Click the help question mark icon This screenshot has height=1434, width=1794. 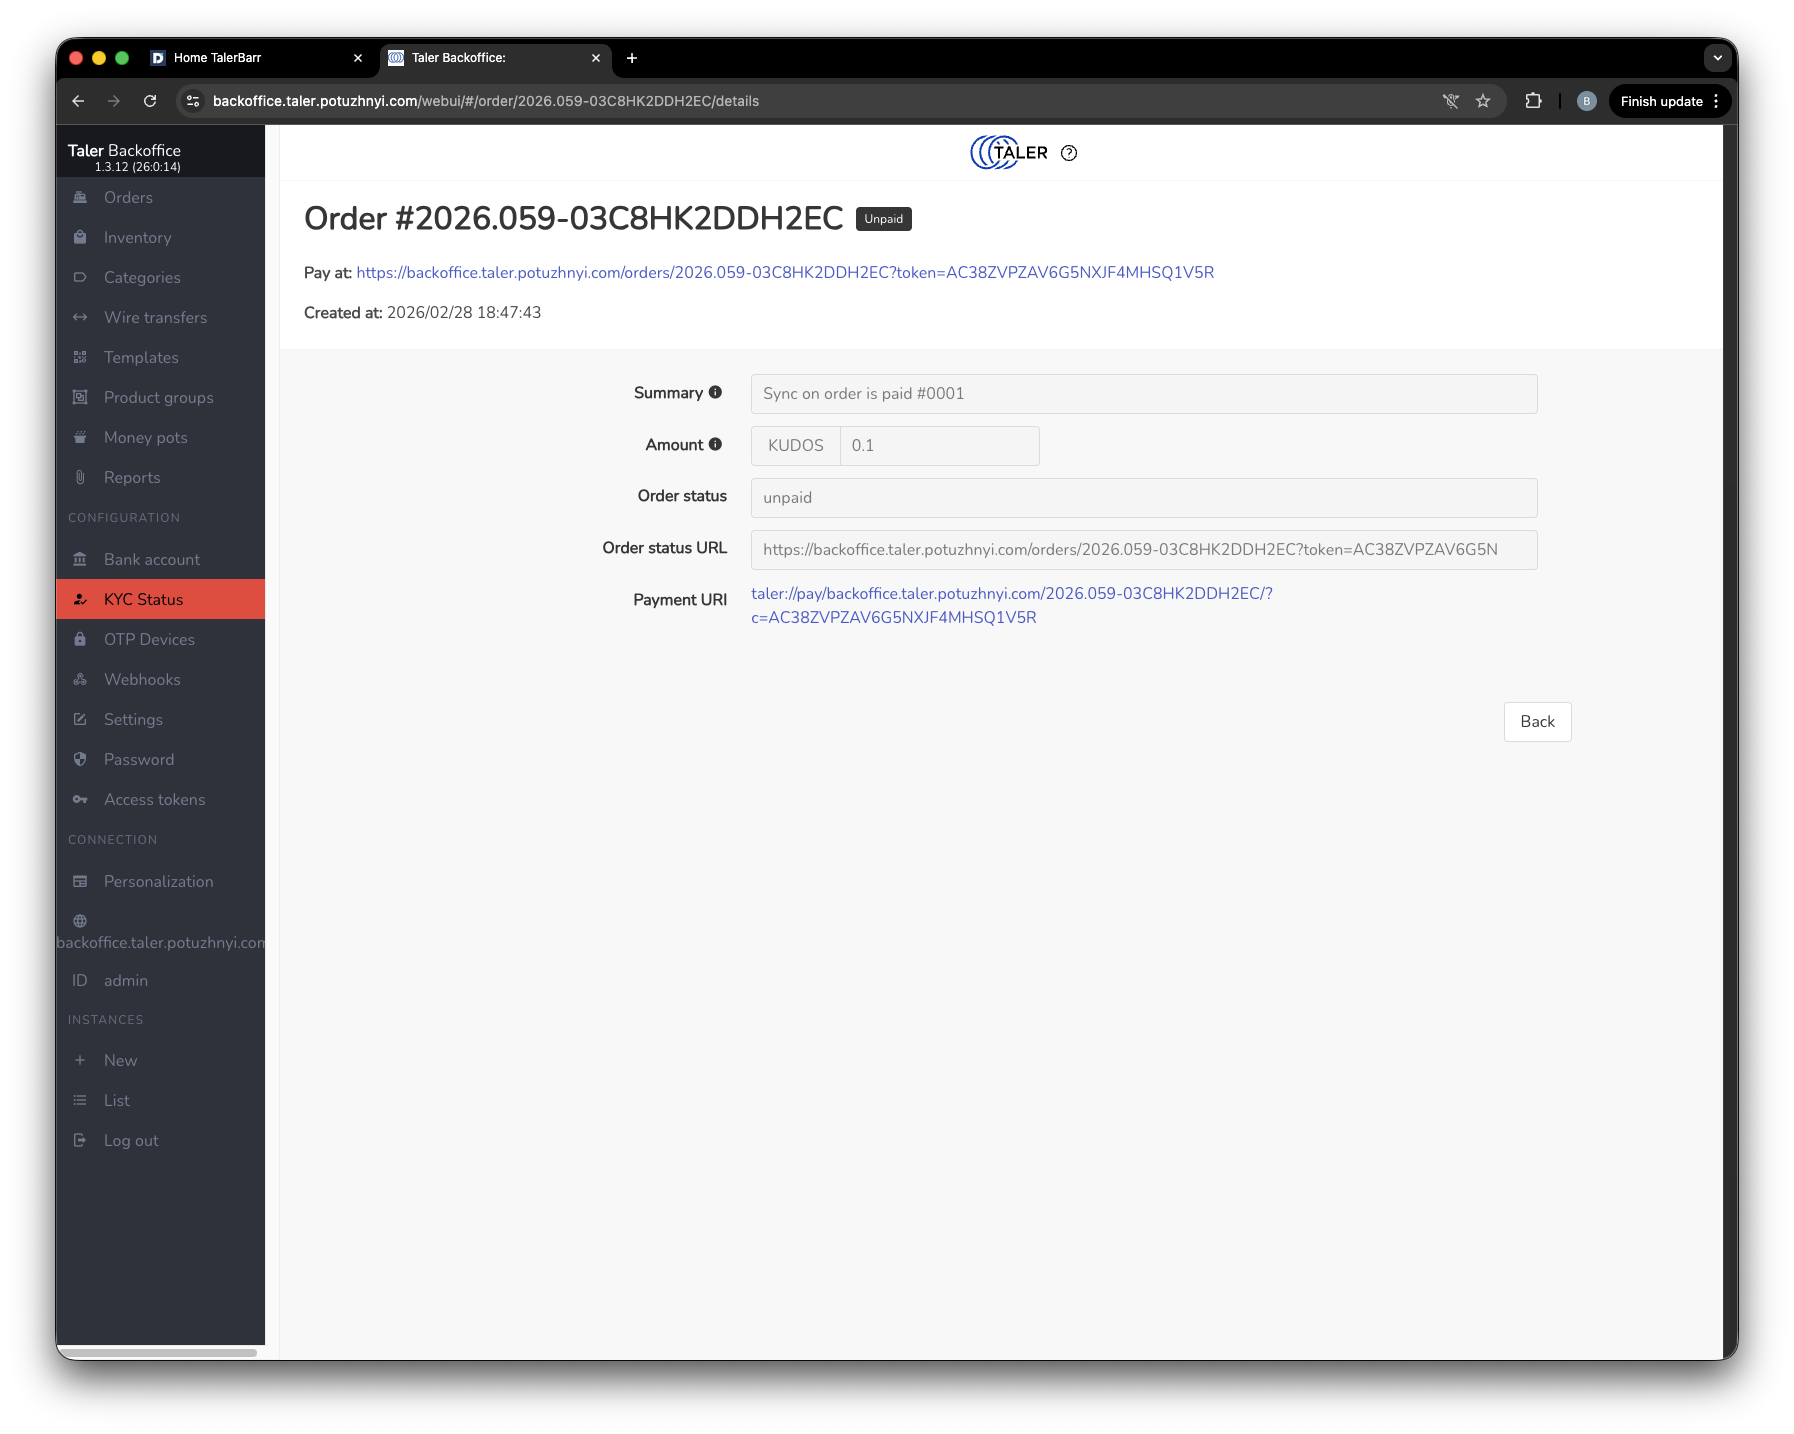click(x=1069, y=153)
